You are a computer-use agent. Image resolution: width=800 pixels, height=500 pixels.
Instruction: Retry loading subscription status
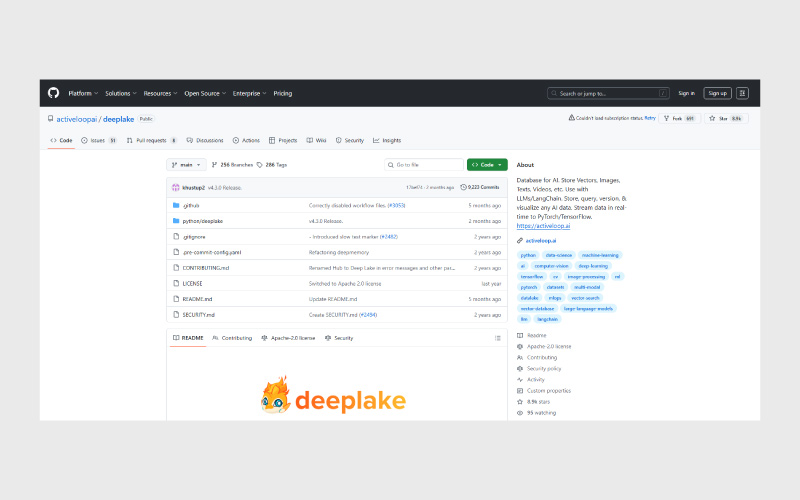(x=650, y=118)
